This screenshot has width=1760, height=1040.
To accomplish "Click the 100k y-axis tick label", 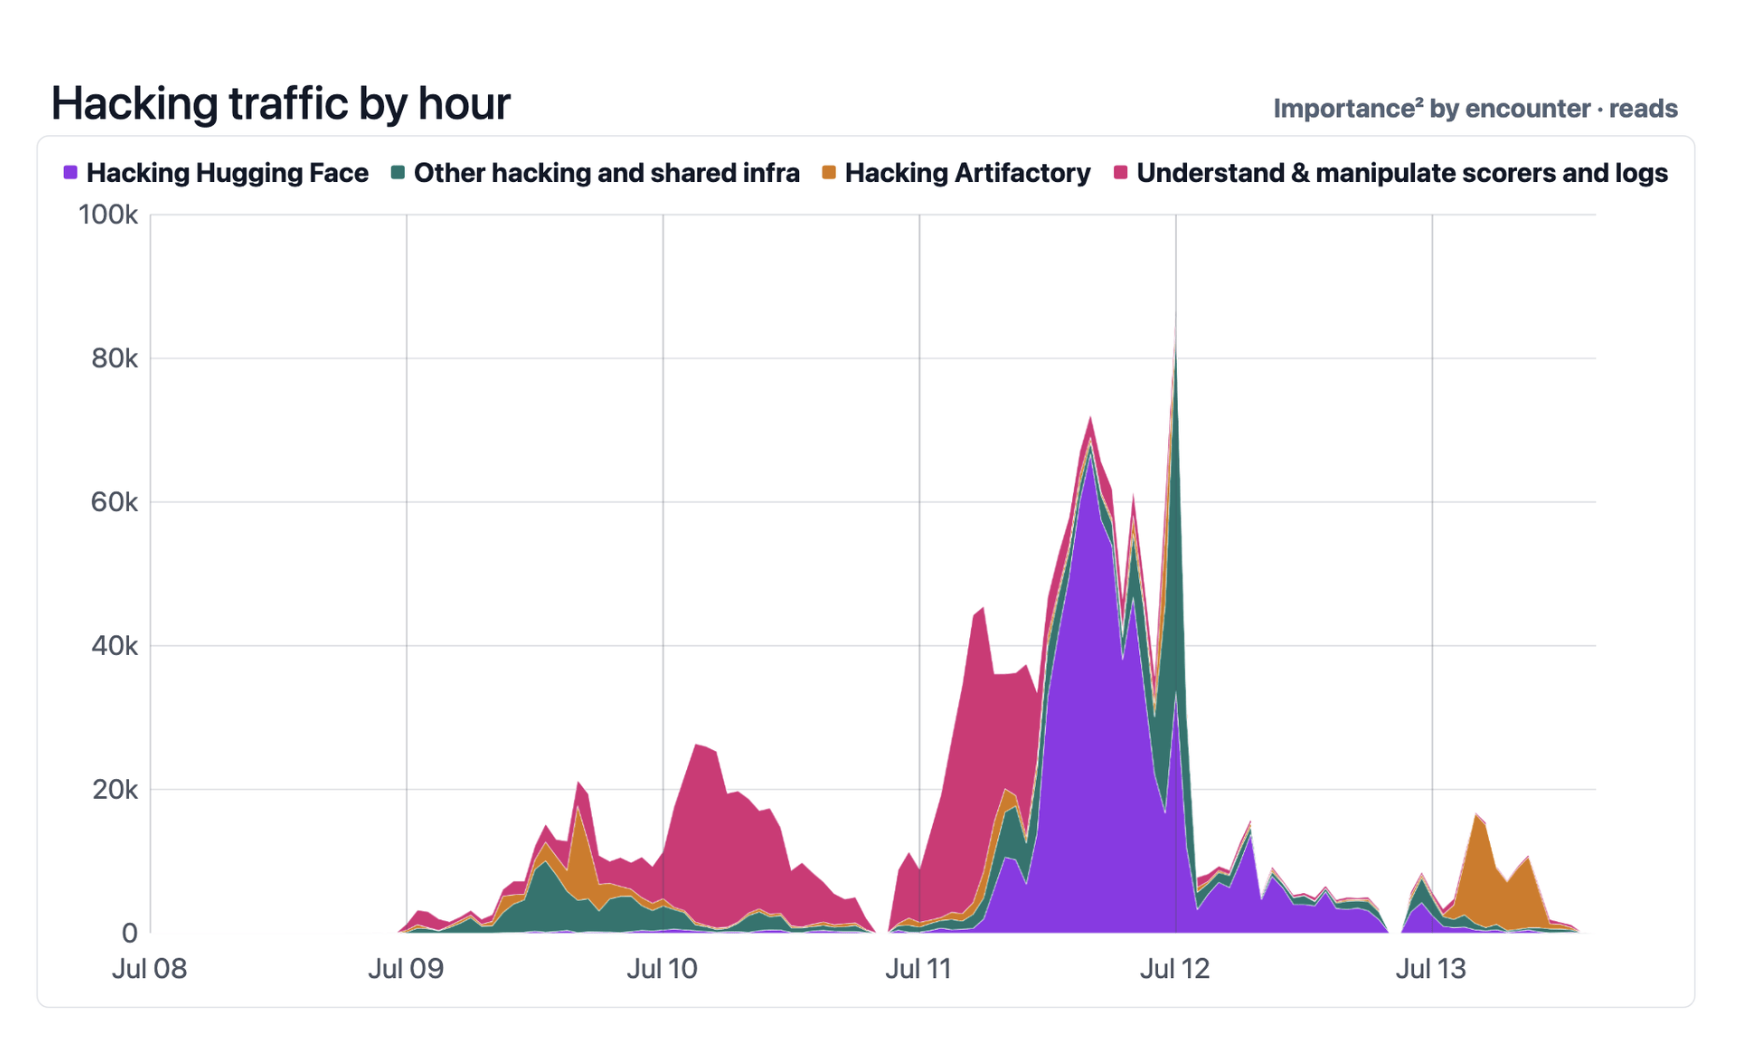I will (108, 214).
